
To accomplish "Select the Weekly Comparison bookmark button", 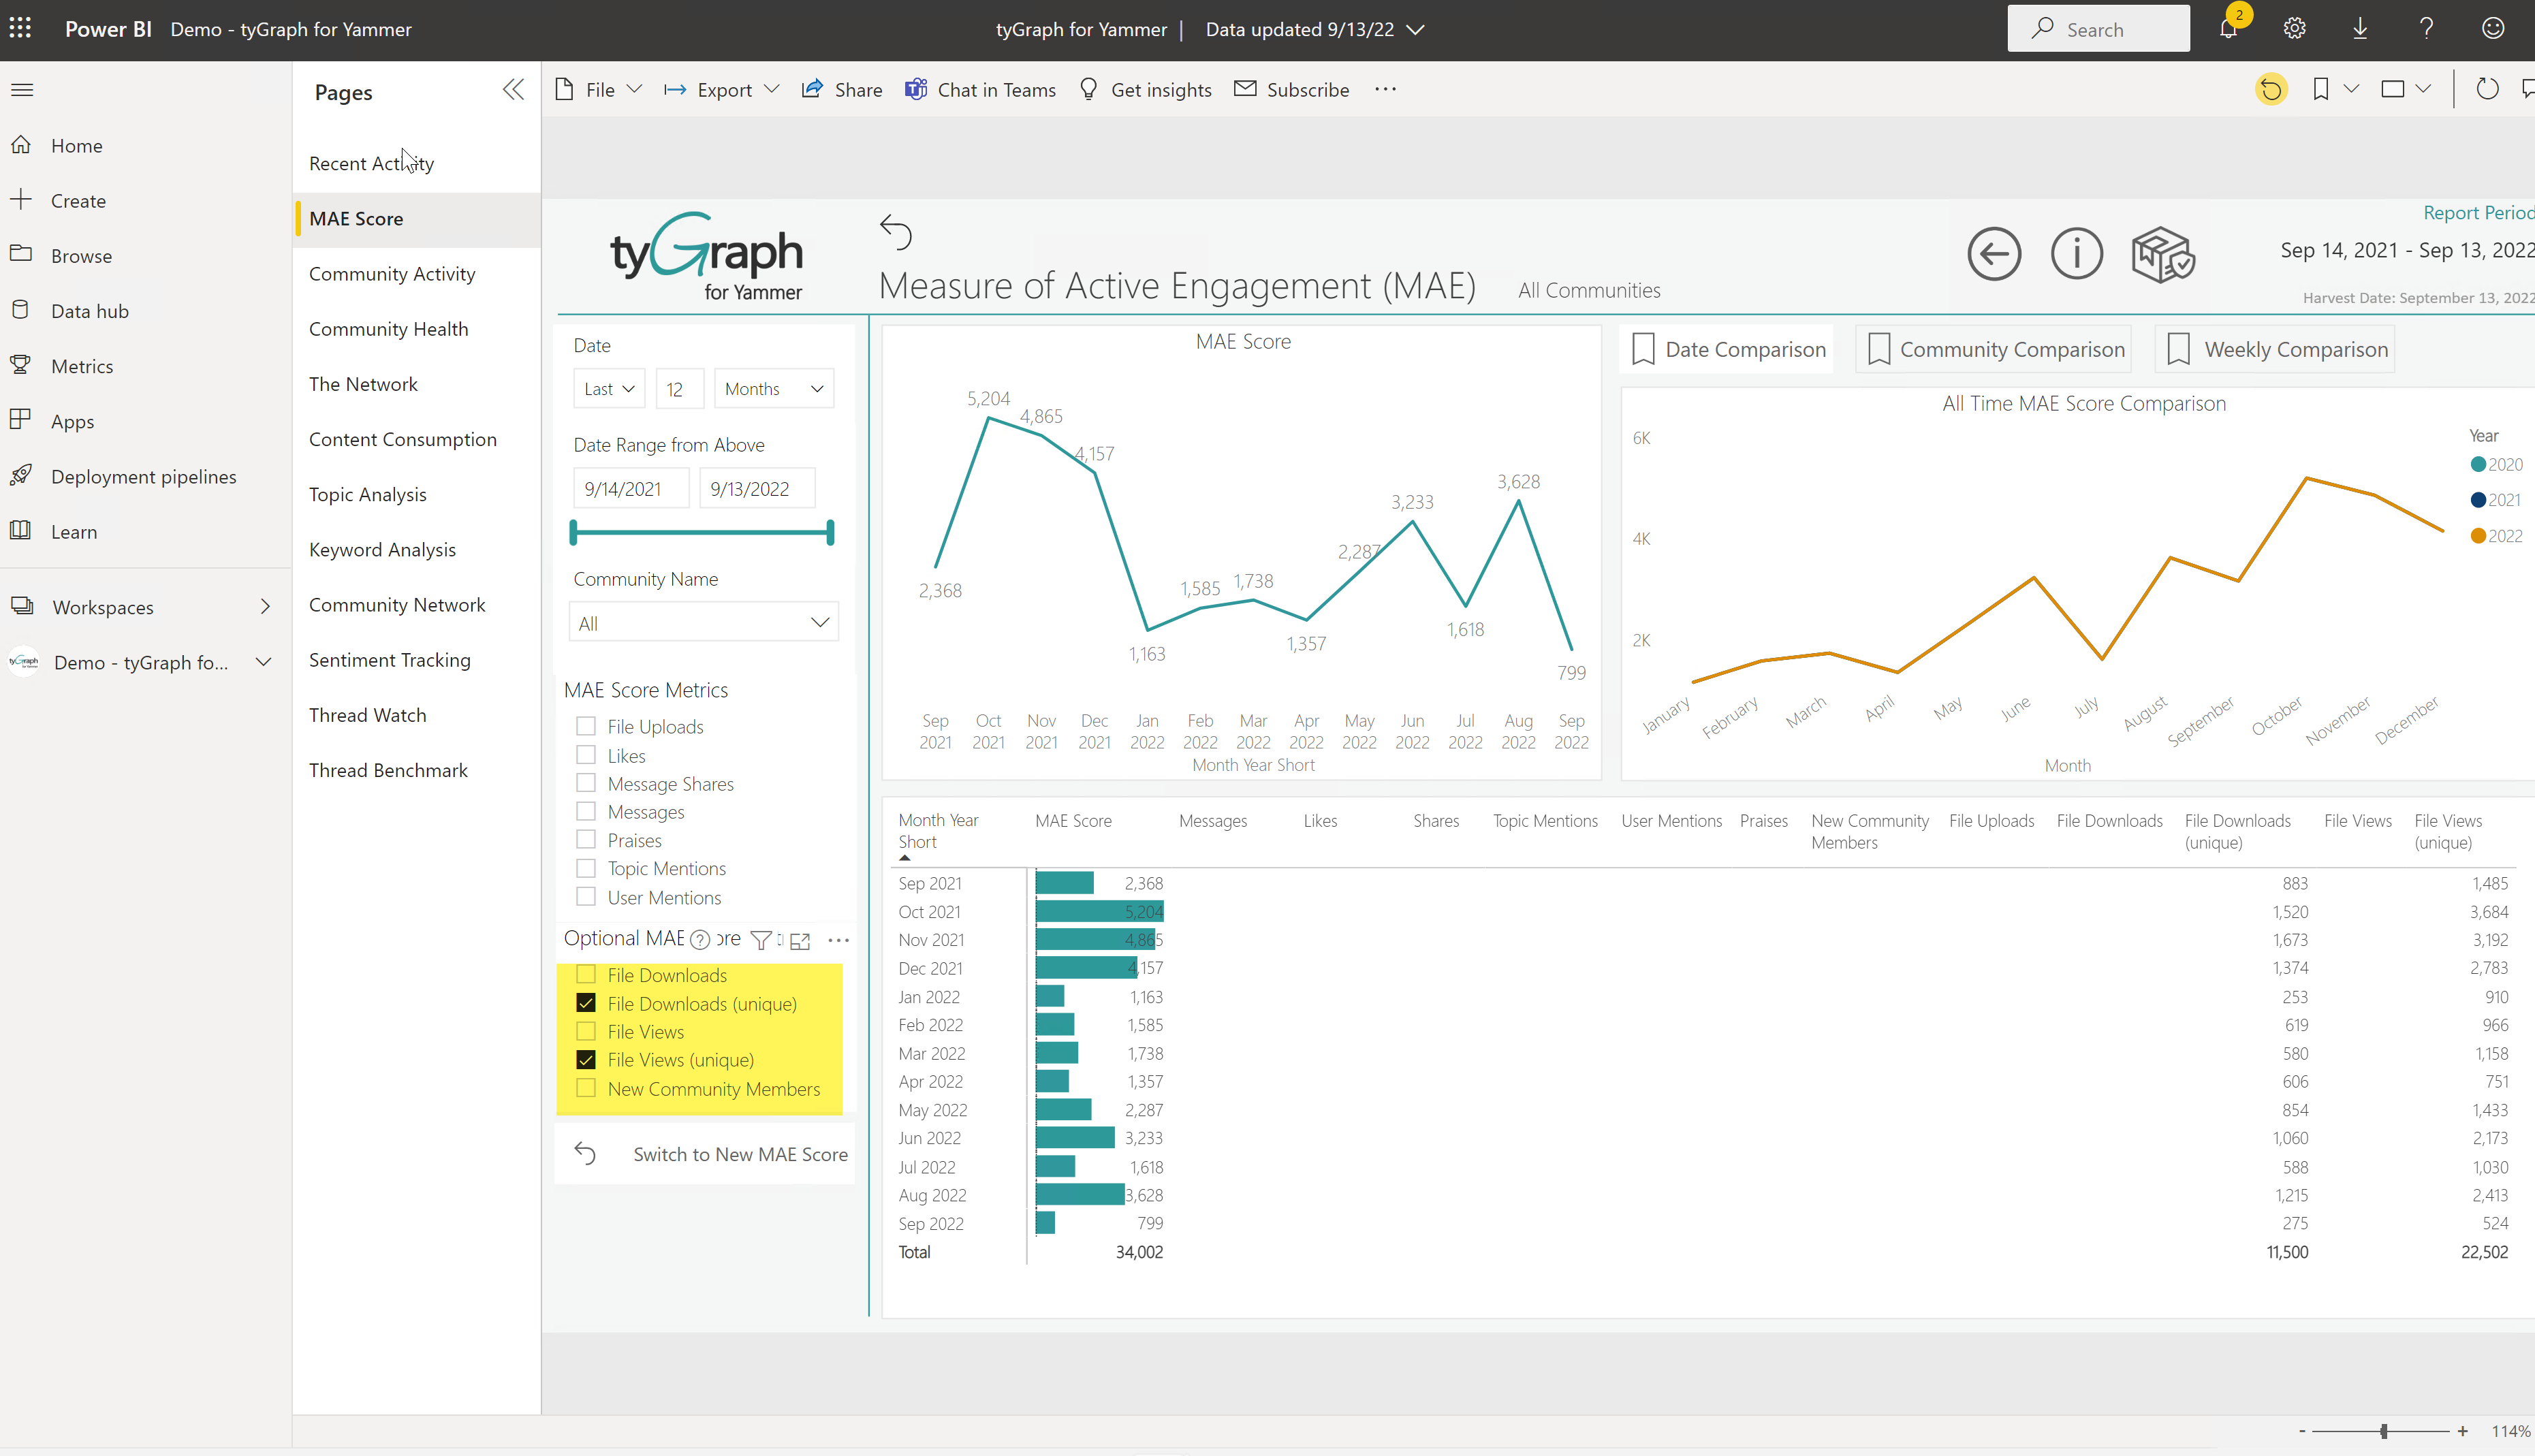I will coord(2275,350).
